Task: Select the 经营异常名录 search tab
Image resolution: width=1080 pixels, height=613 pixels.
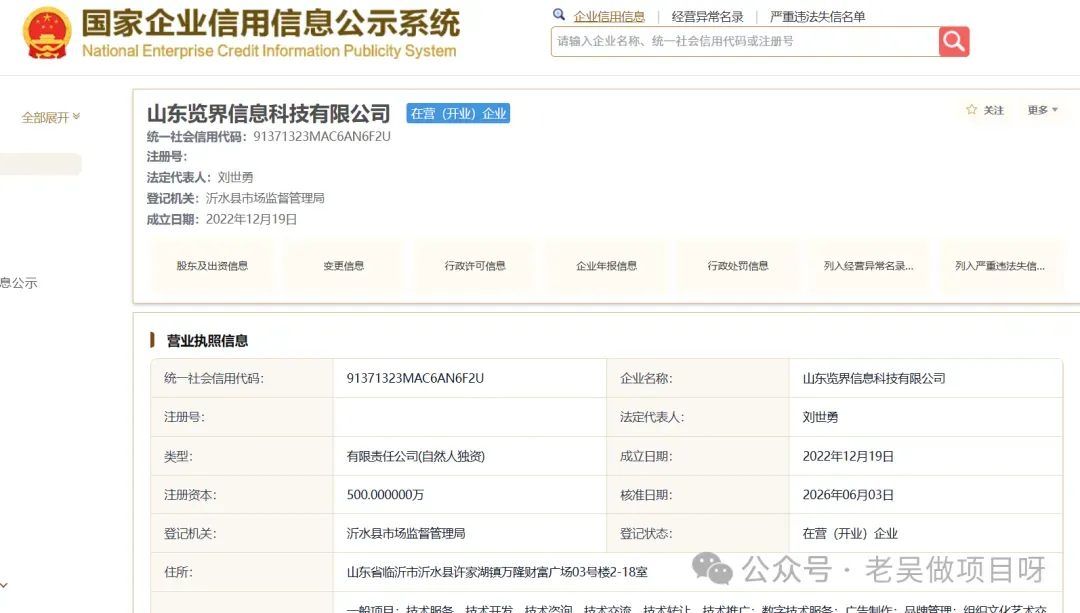Action: [707, 17]
